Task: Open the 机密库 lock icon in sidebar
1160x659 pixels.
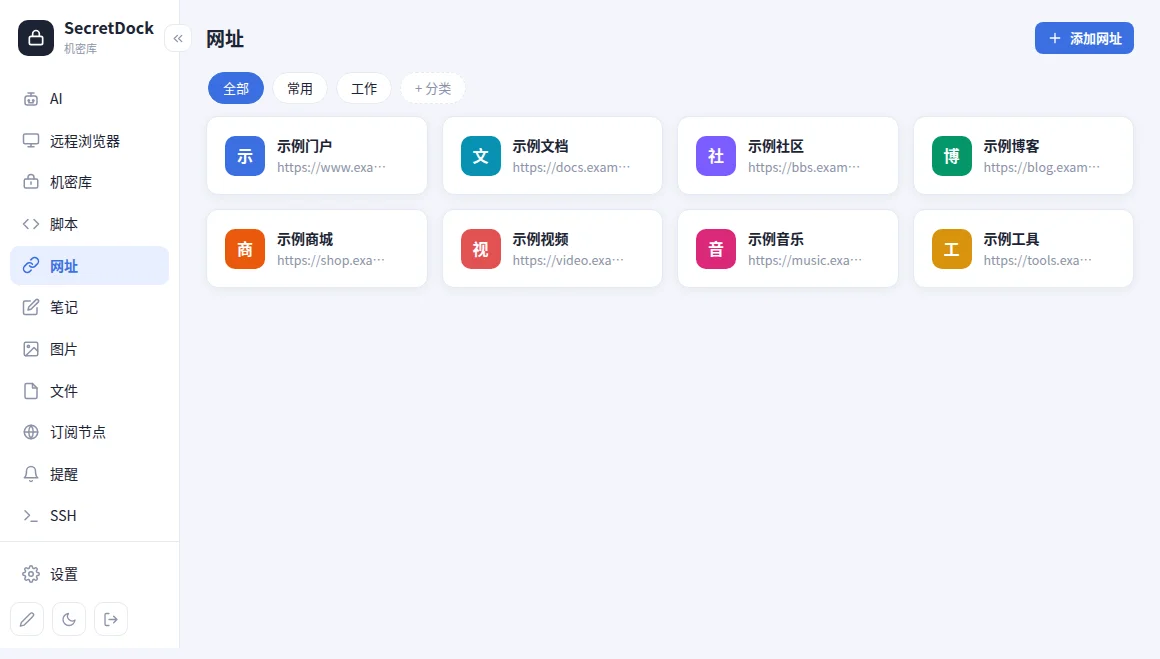Action: point(30,182)
